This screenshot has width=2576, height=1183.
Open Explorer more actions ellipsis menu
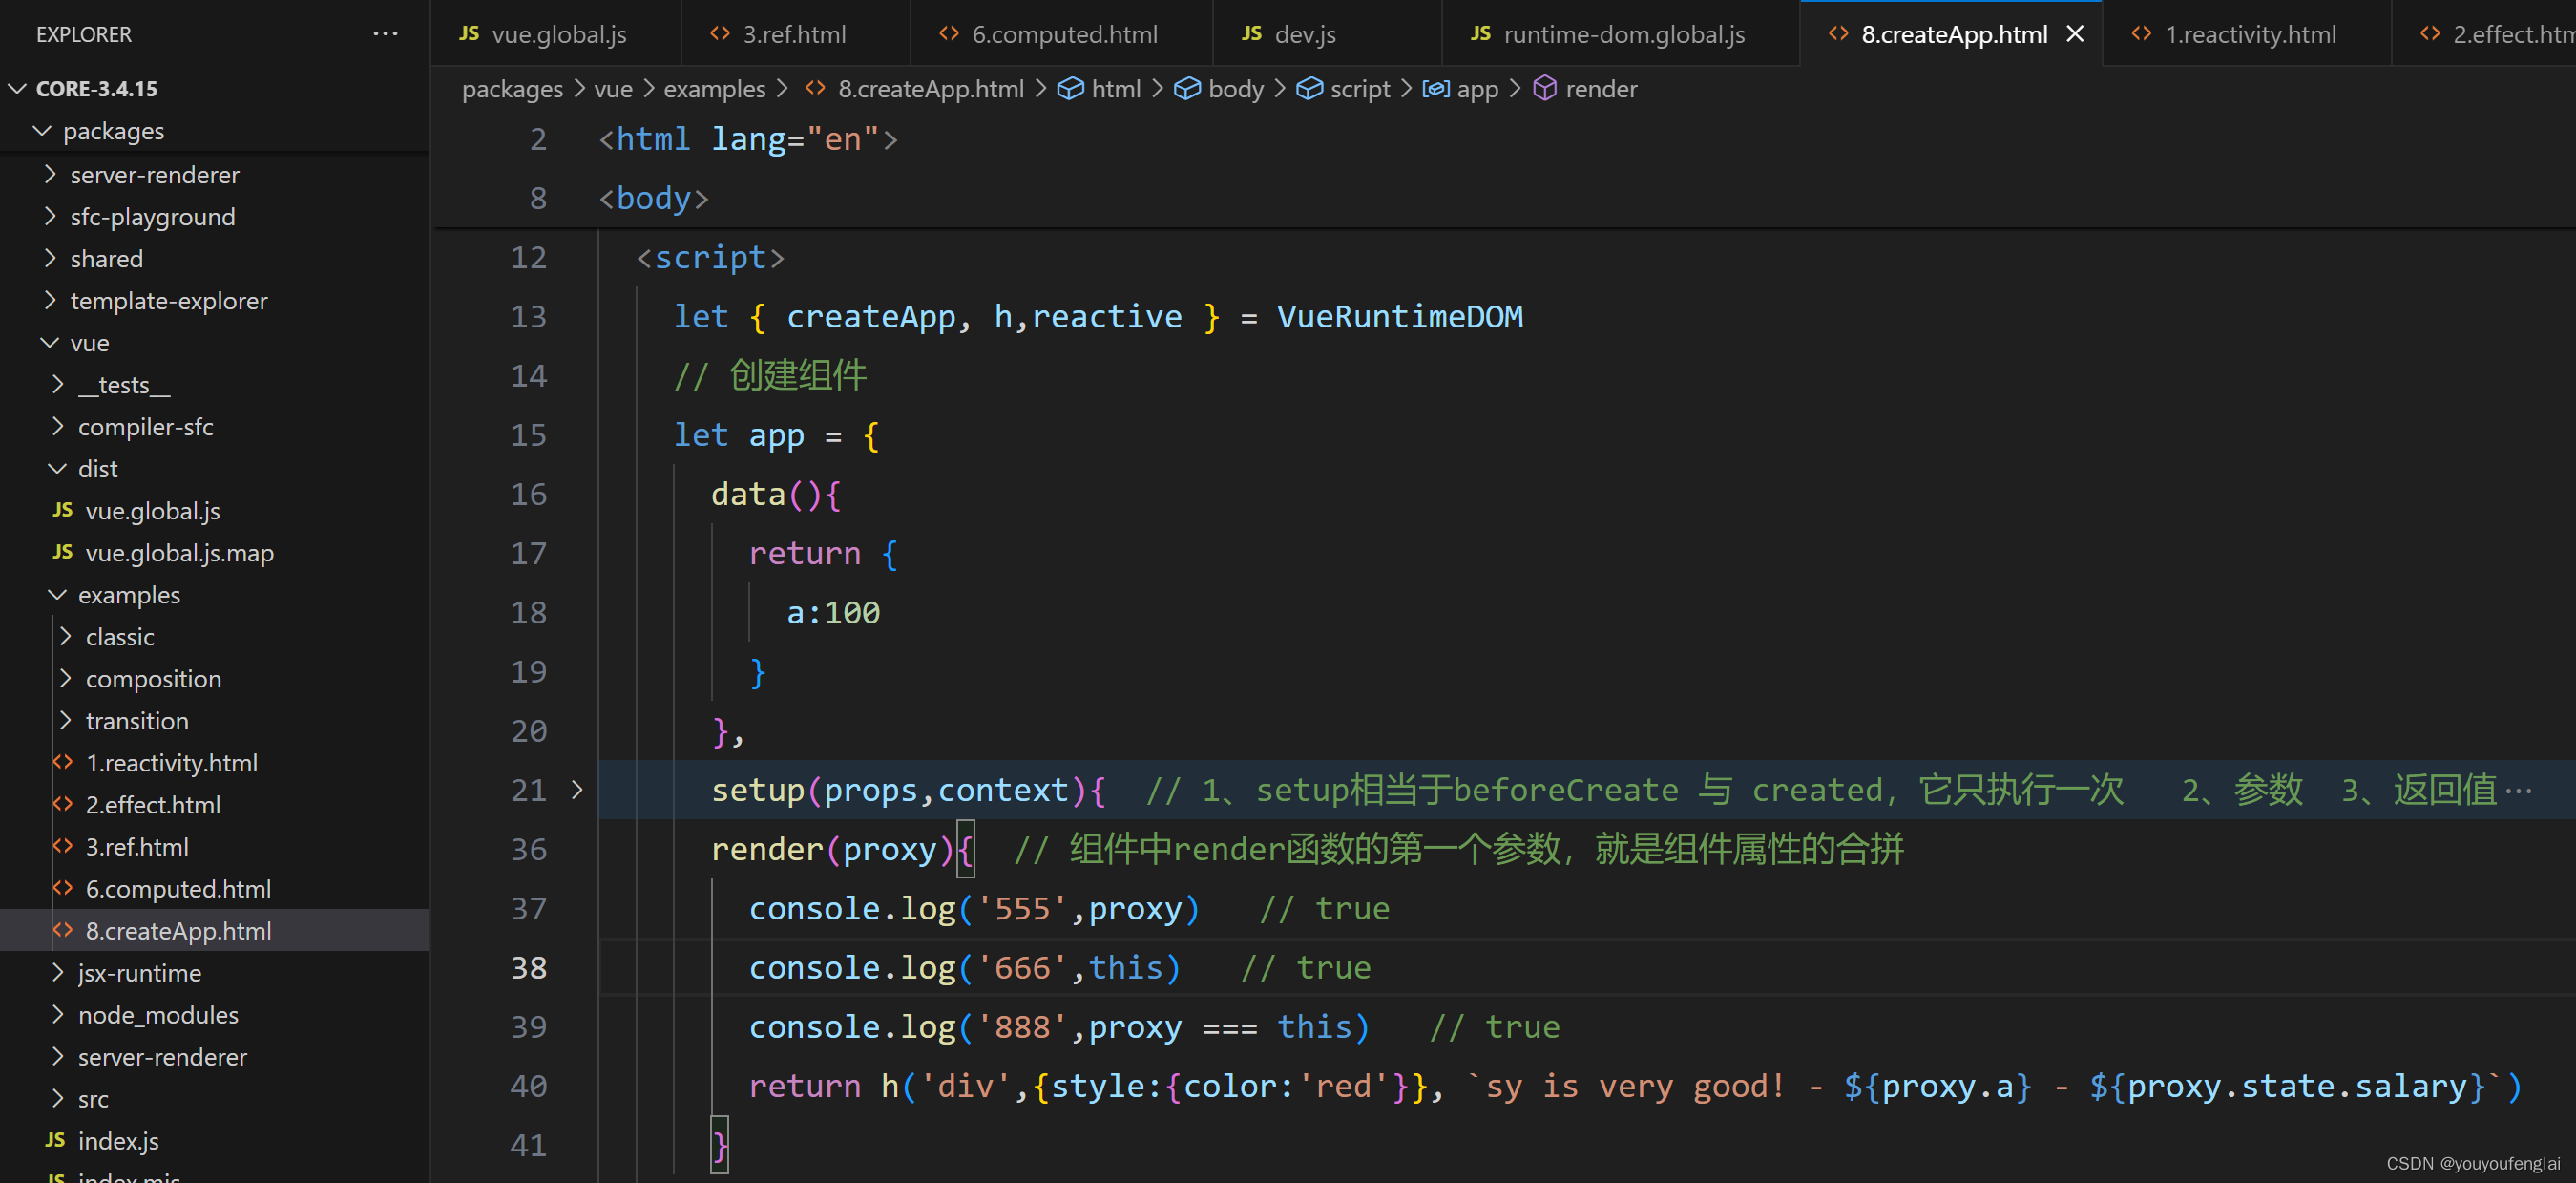(385, 34)
